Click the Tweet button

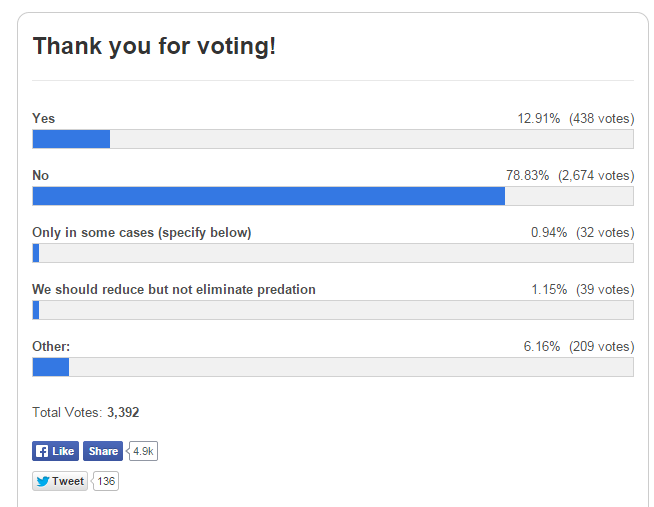click(x=60, y=481)
